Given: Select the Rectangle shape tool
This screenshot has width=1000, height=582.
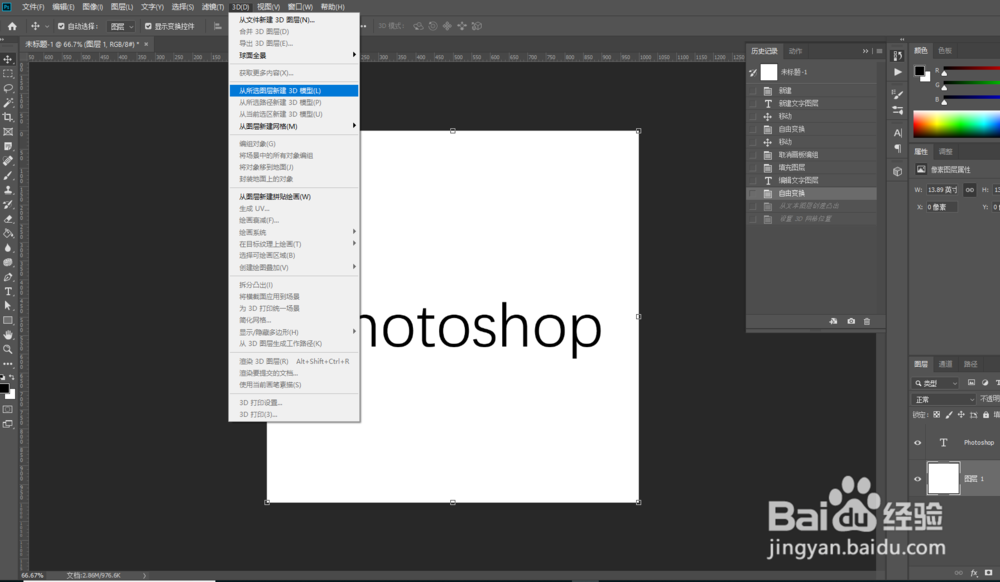Looking at the screenshot, I should [8, 320].
